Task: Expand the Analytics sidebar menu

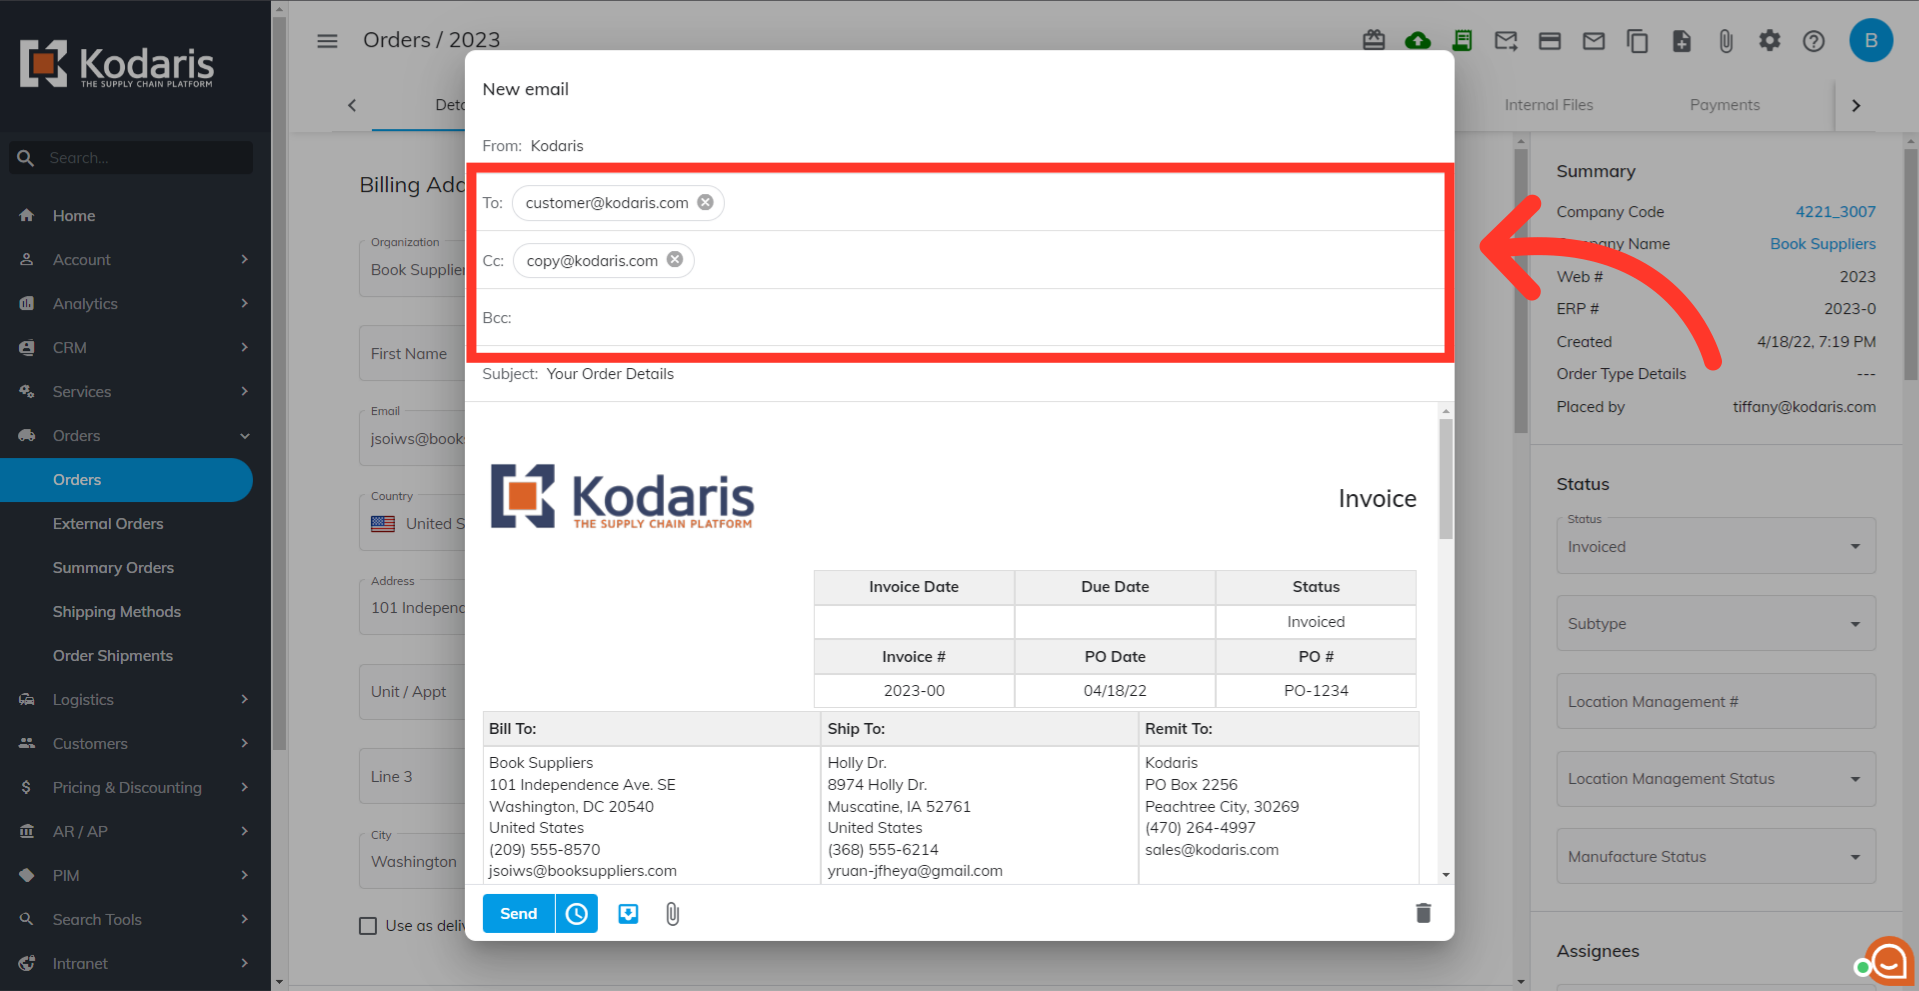Action: [134, 304]
